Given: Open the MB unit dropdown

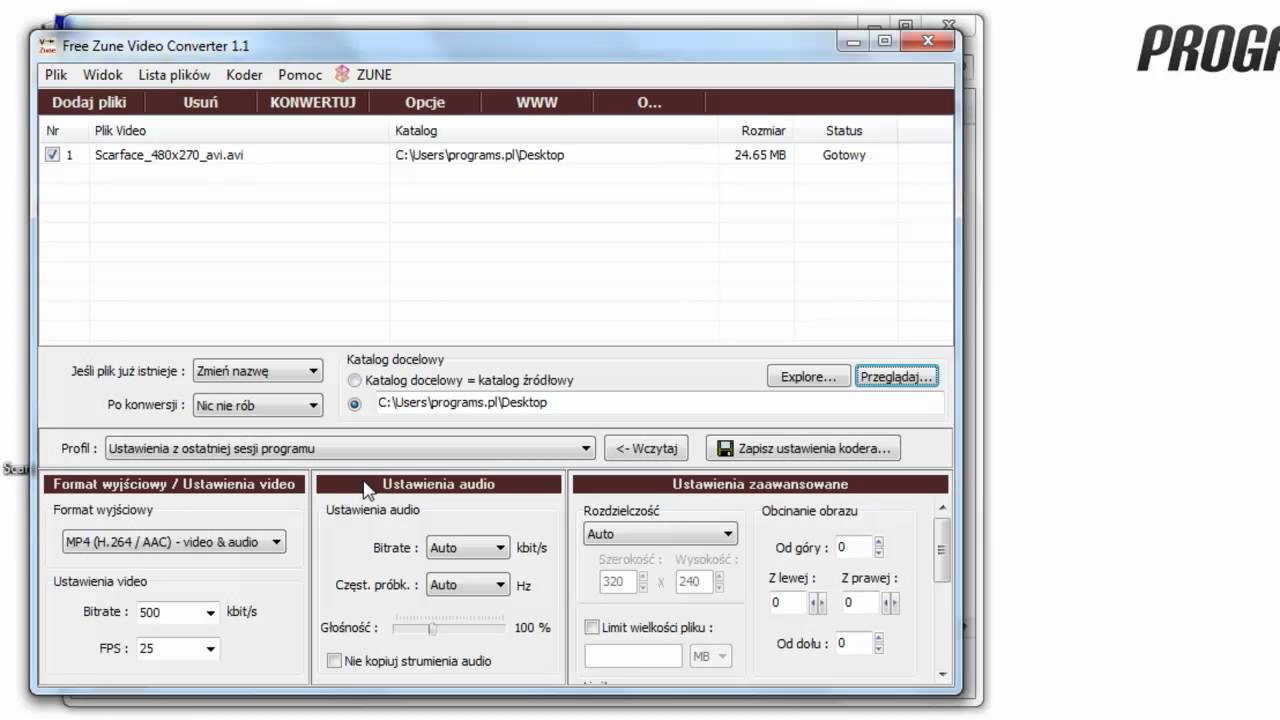Looking at the screenshot, I should tap(711, 656).
